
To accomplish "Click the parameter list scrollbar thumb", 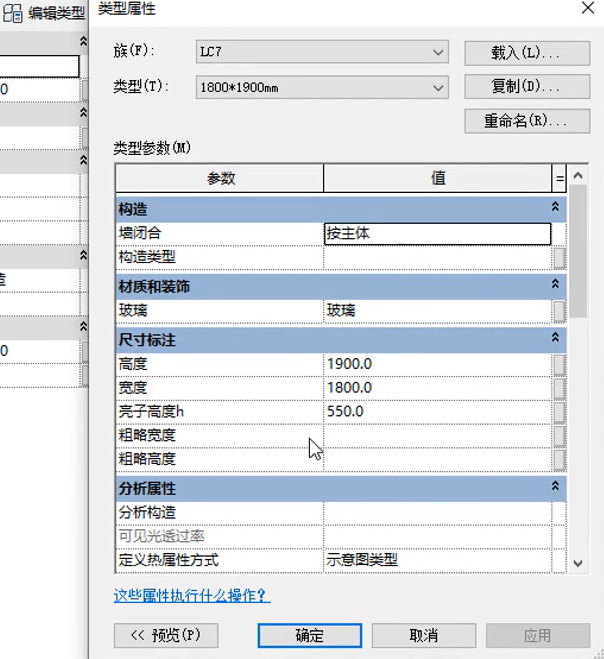I will click(578, 251).
